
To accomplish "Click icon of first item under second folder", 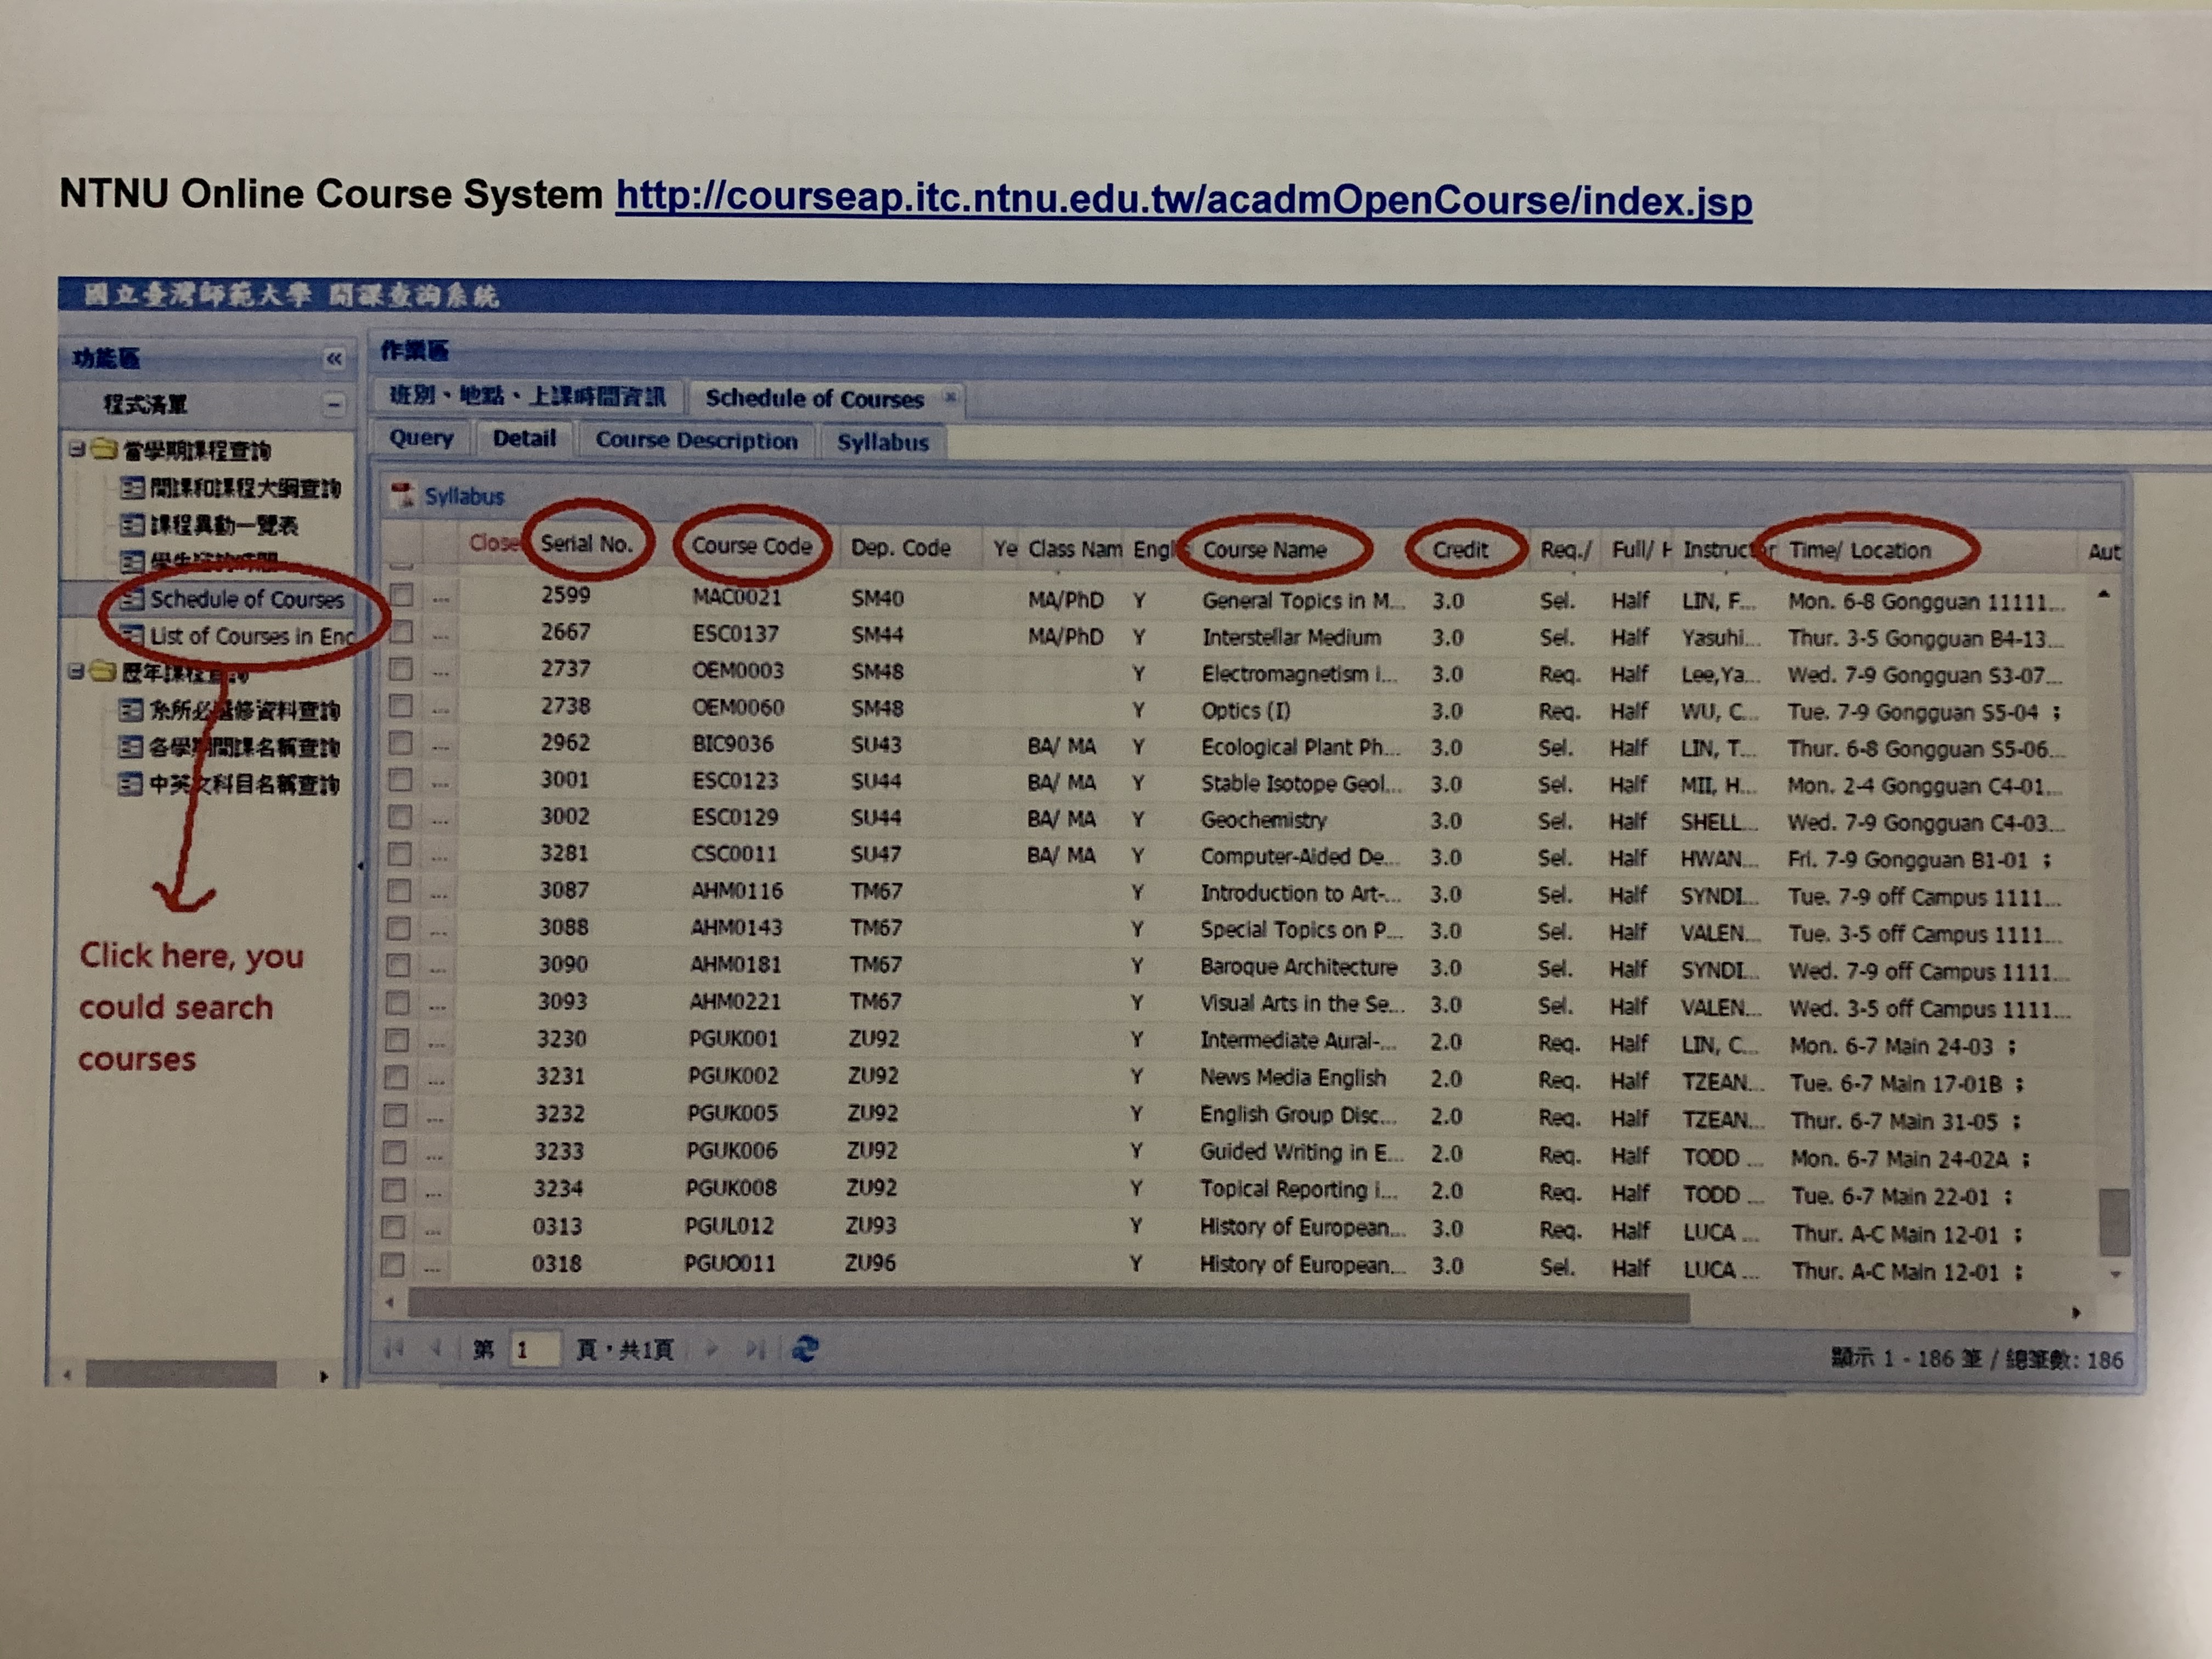I will [131, 710].
